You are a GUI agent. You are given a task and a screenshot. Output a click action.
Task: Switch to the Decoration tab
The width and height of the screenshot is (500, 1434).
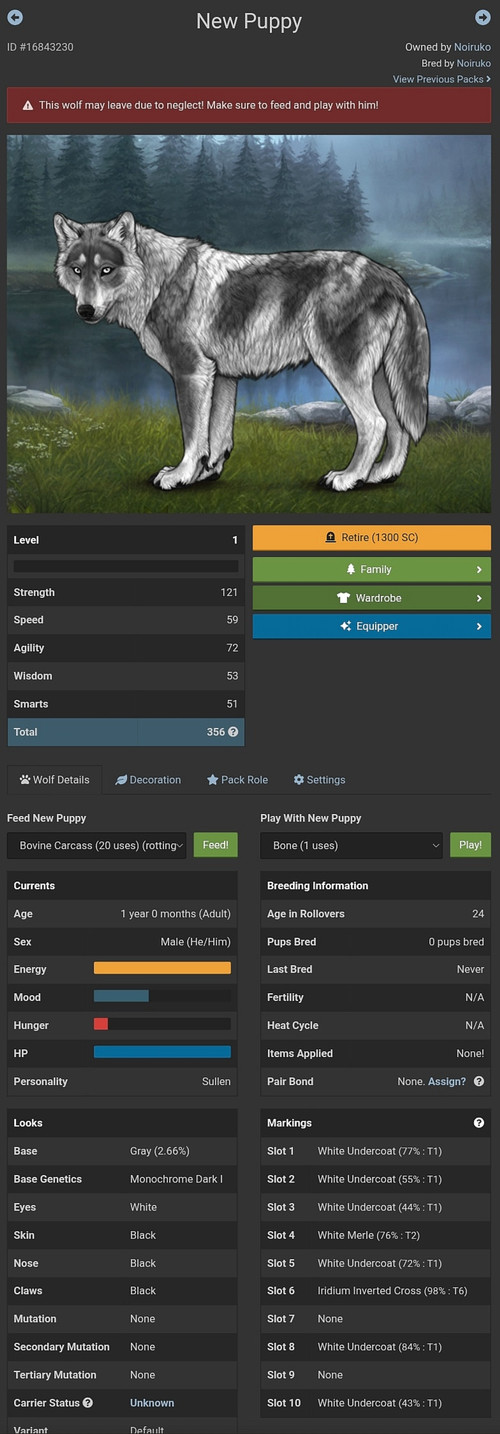(x=148, y=780)
